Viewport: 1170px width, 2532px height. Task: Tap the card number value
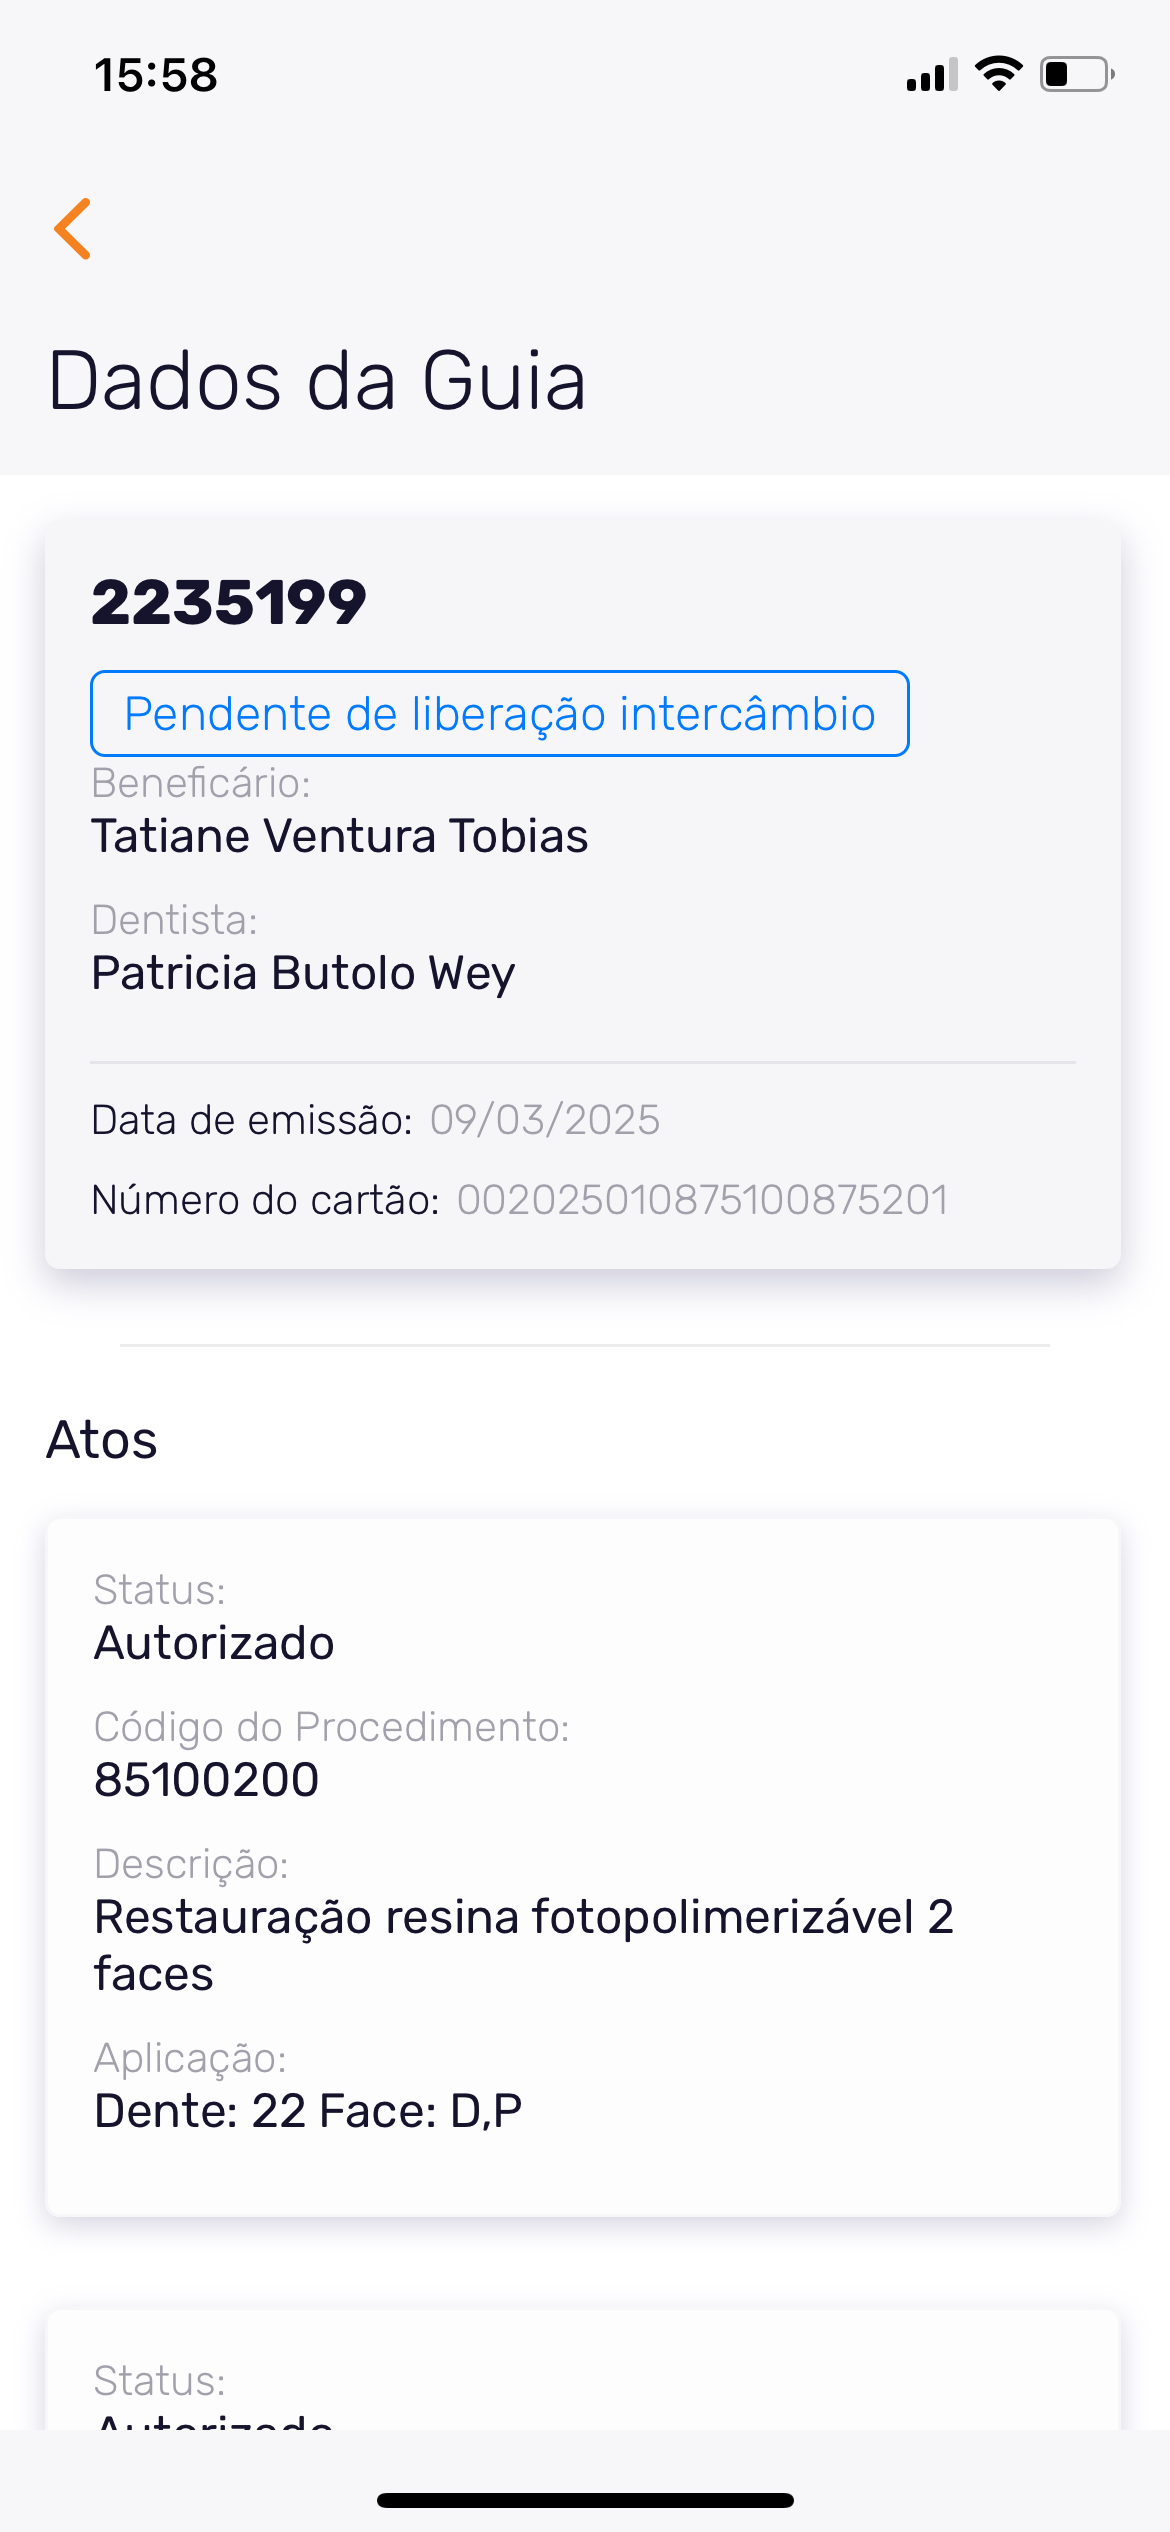[702, 1200]
